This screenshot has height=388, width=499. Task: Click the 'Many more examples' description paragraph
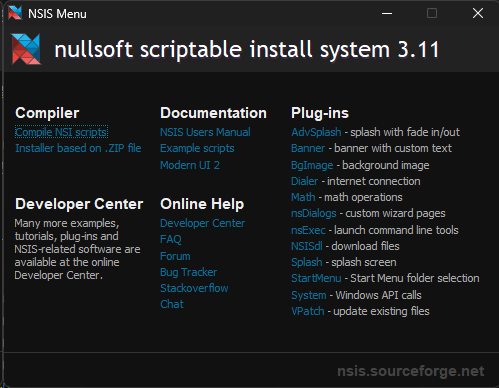point(77,249)
